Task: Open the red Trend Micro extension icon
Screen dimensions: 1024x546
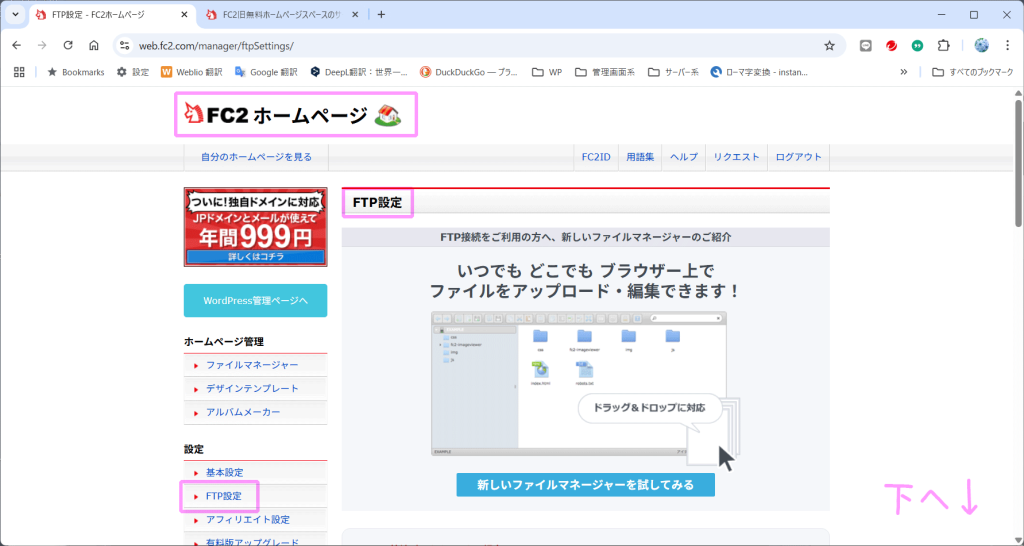Action: pyautogui.click(x=891, y=46)
